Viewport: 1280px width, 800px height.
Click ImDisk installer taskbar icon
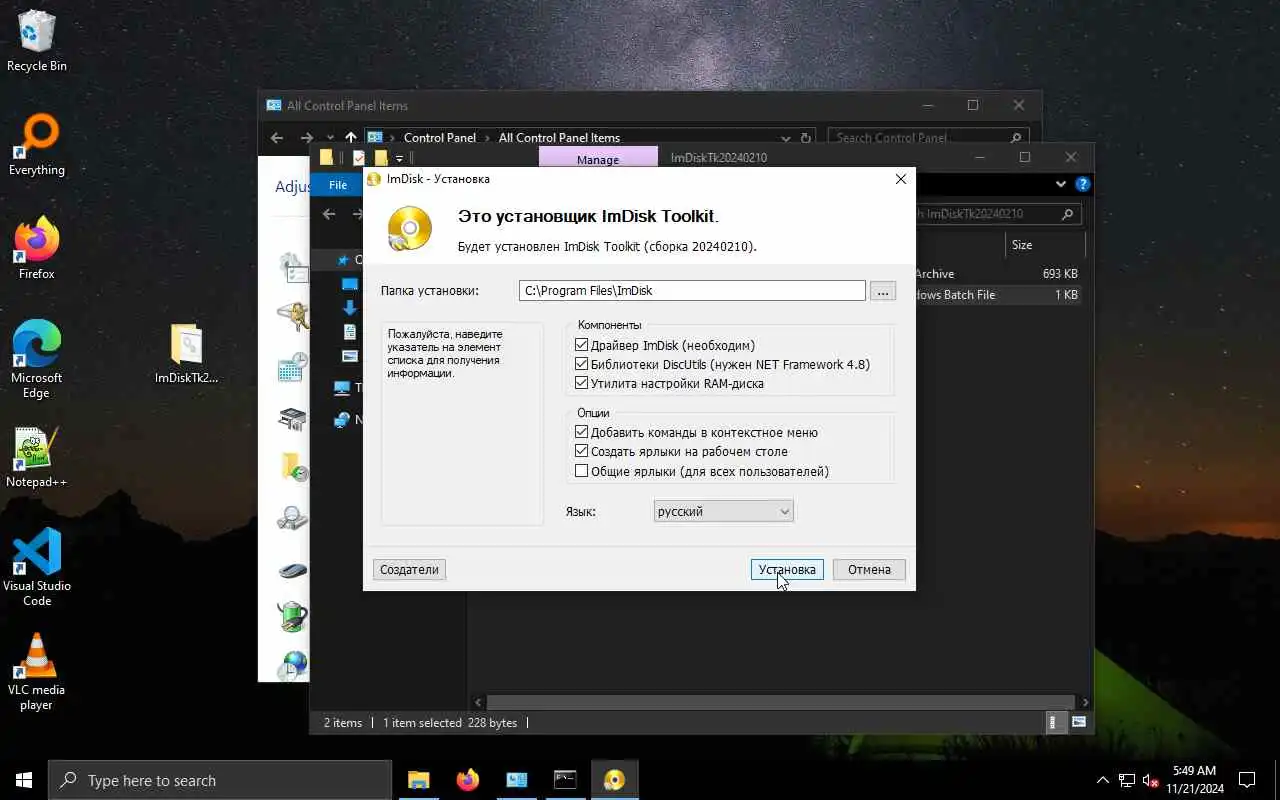pos(614,780)
